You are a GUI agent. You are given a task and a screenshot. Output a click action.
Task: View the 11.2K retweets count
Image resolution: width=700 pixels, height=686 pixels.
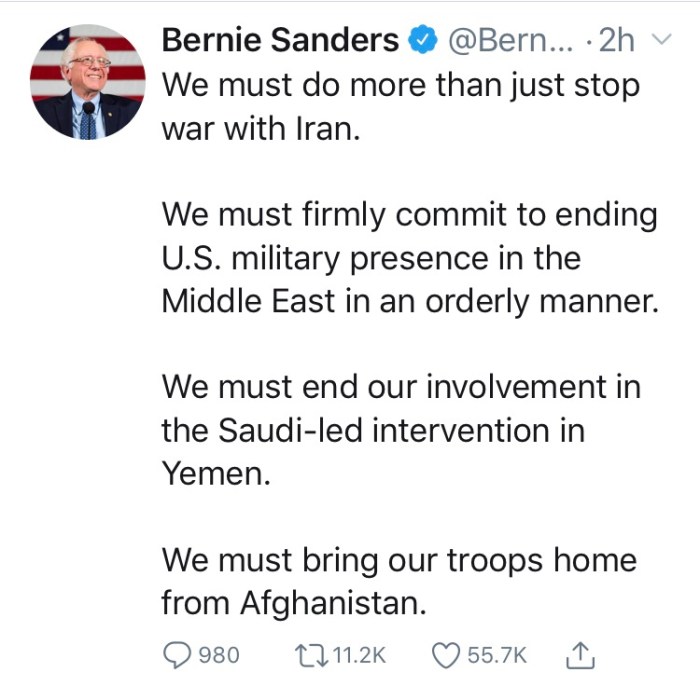pyautogui.click(x=356, y=655)
